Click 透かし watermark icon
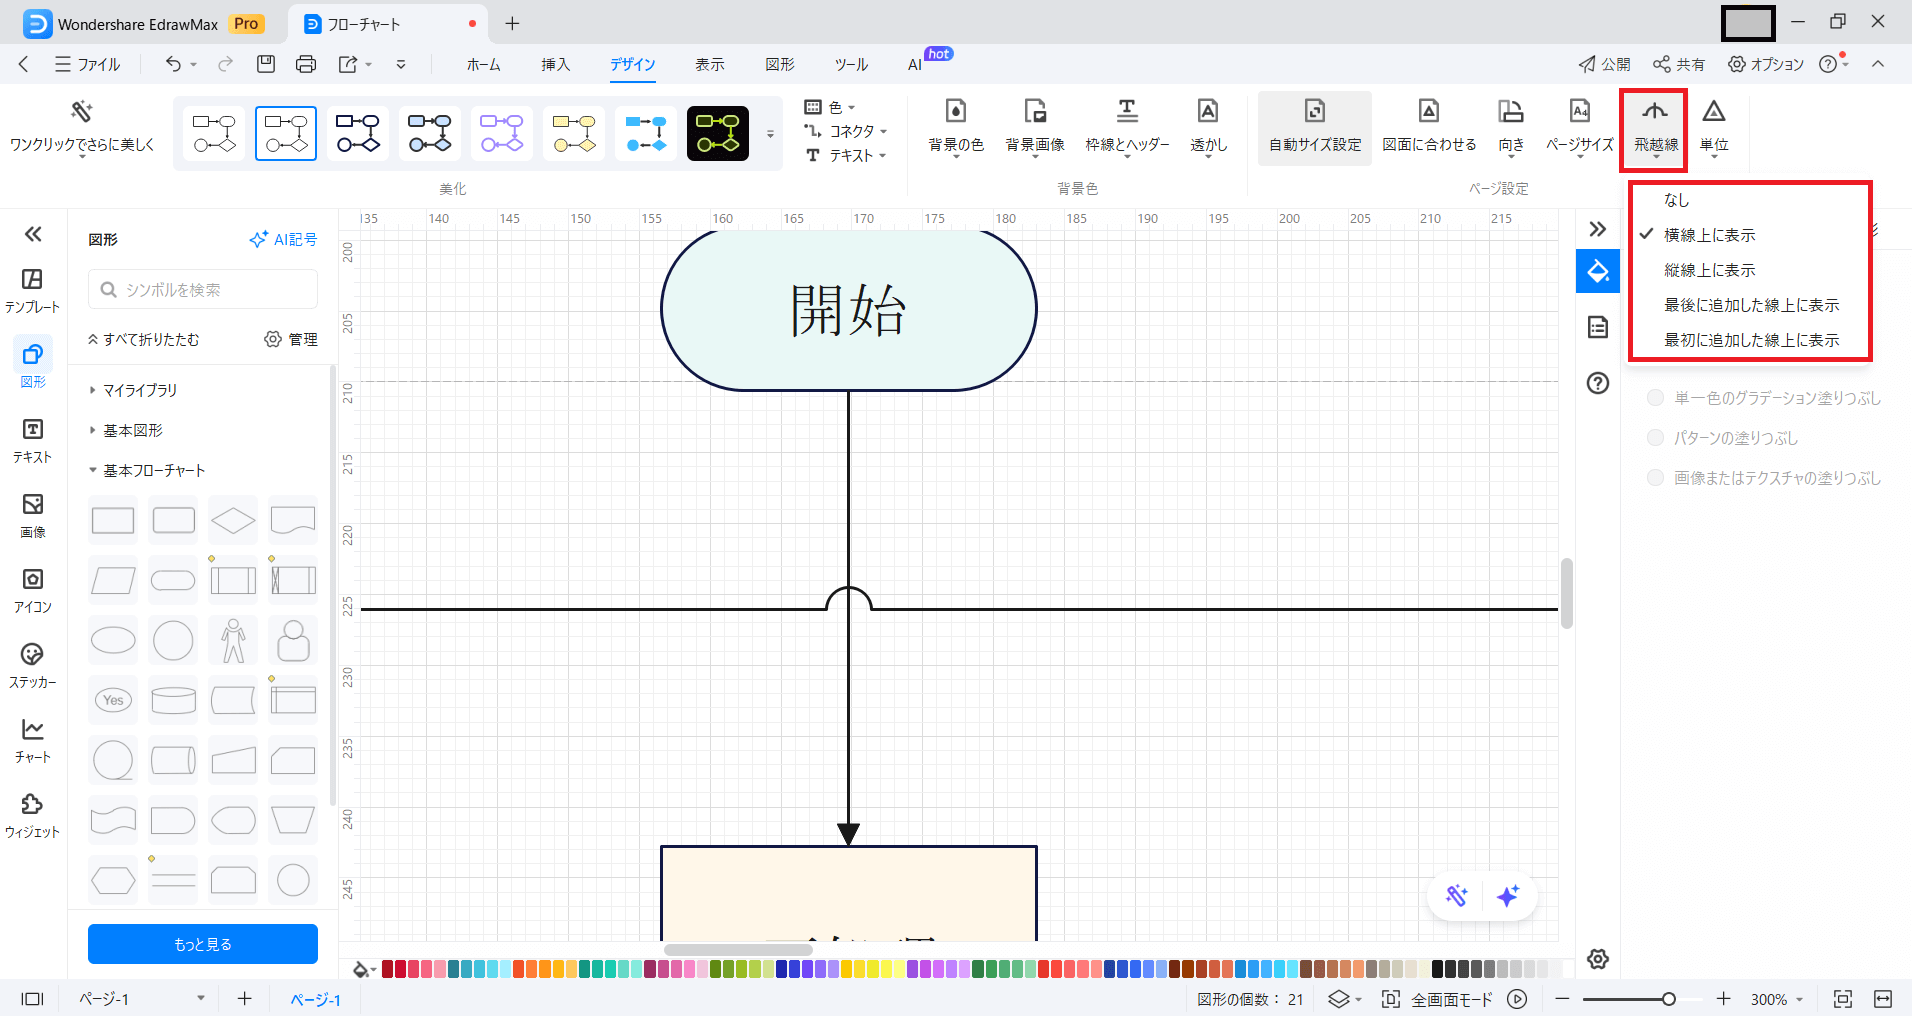Screen dimensions: 1912x1016 coord(1208,111)
